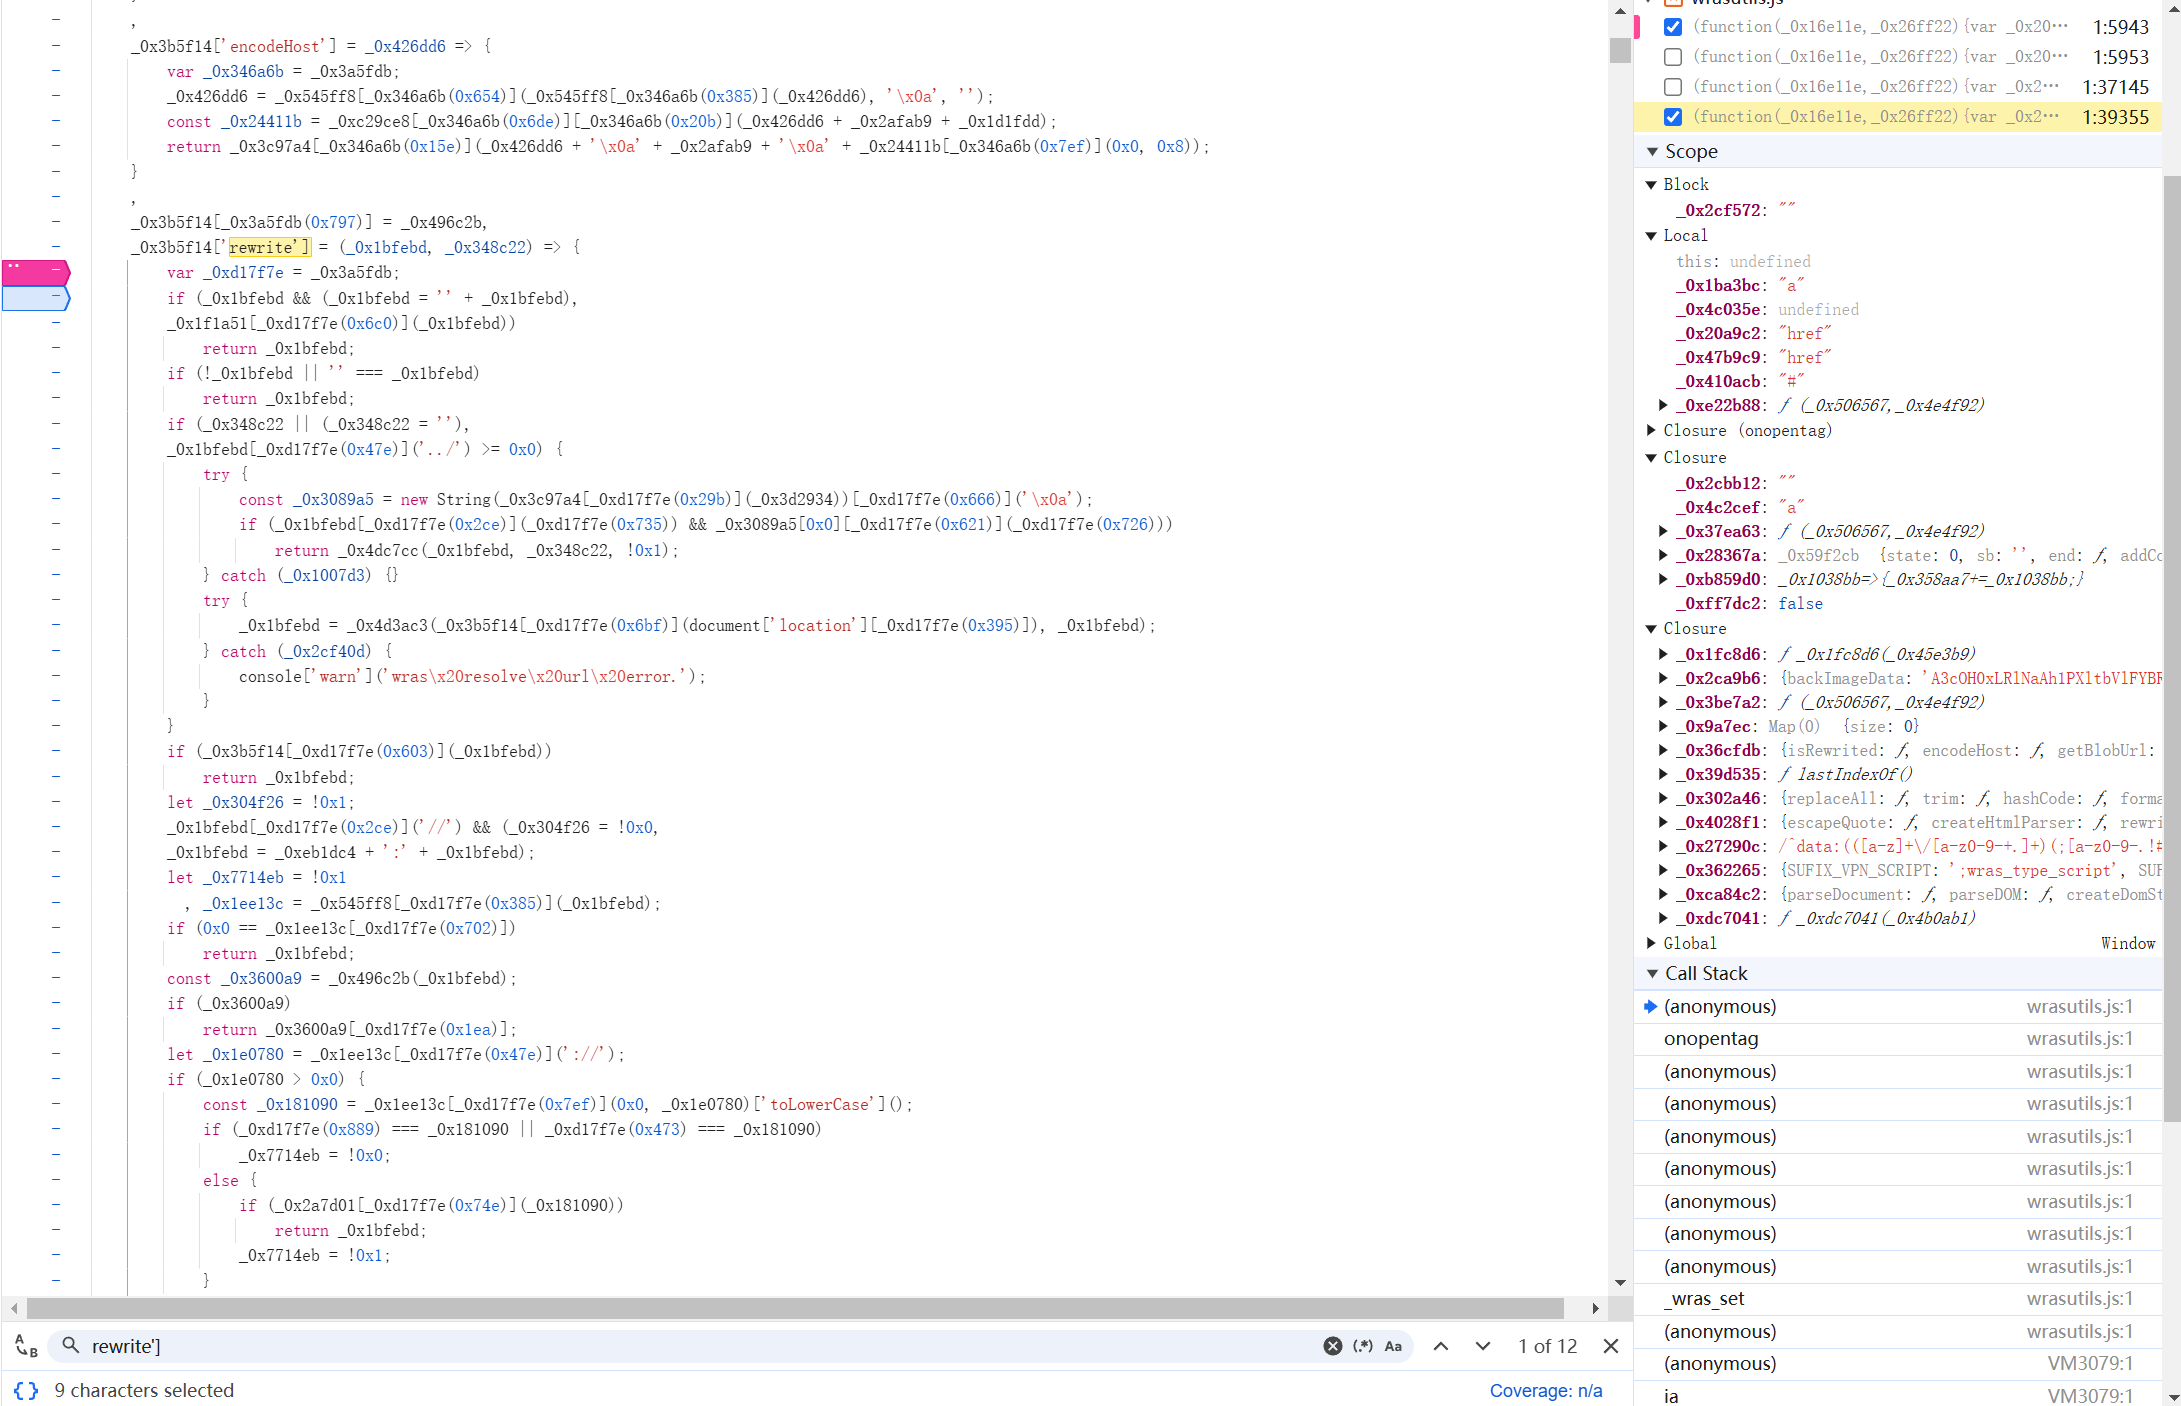Expand the _0x28367a object
Image resolution: width=2181 pixels, height=1406 pixels.
coord(1663,555)
